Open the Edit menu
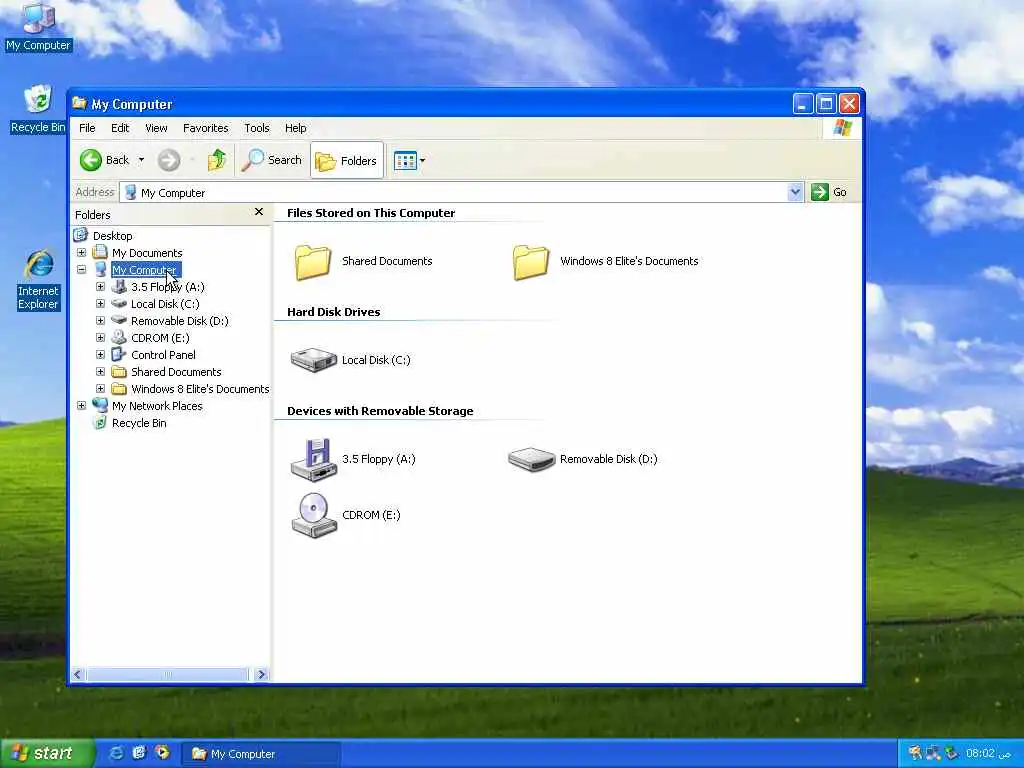The width and height of the screenshot is (1024, 768). click(120, 128)
